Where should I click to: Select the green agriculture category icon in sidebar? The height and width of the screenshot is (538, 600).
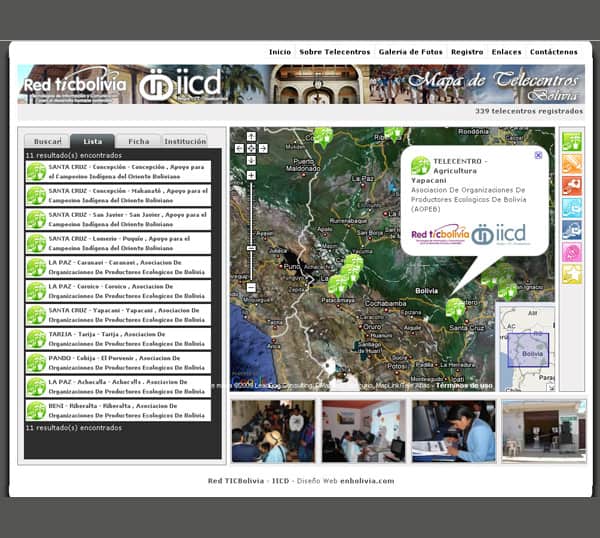[x=572, y=142]
